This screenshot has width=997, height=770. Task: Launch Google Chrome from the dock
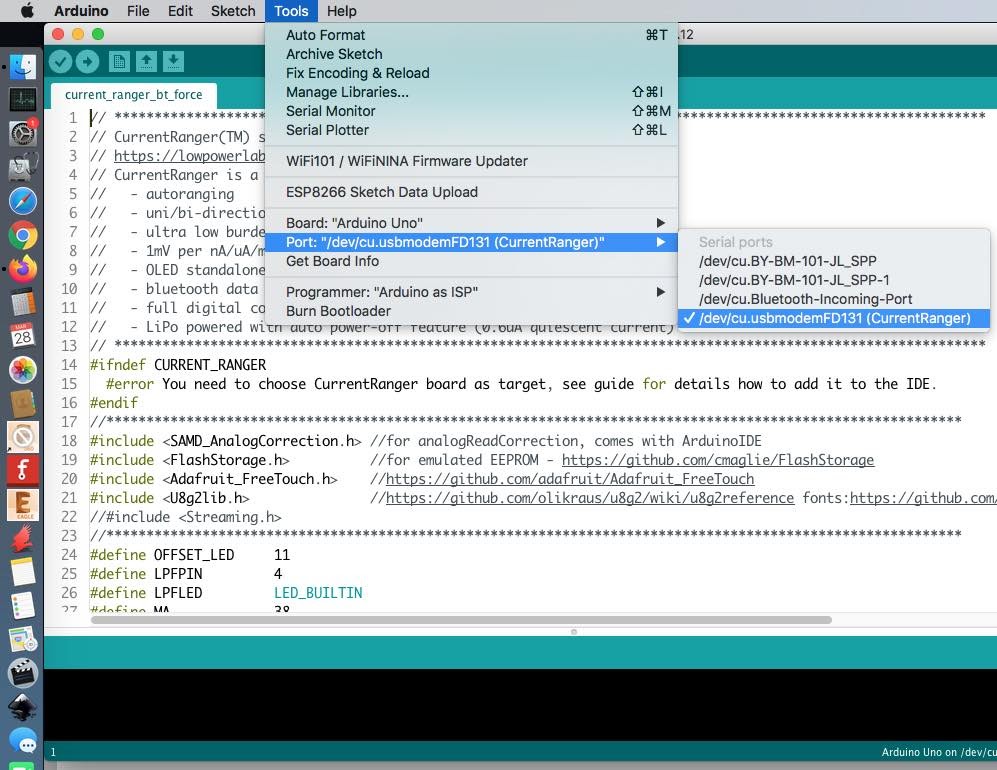coord(23,235)
